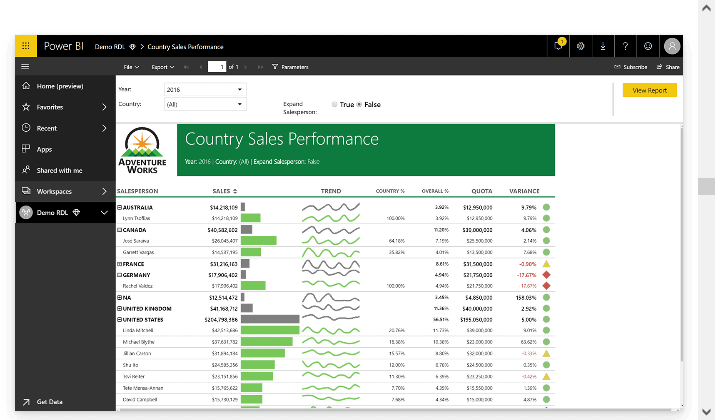This screenshot has height=420, width=715.
Task: Go to last page arrow
Action: tap(260, 67)
